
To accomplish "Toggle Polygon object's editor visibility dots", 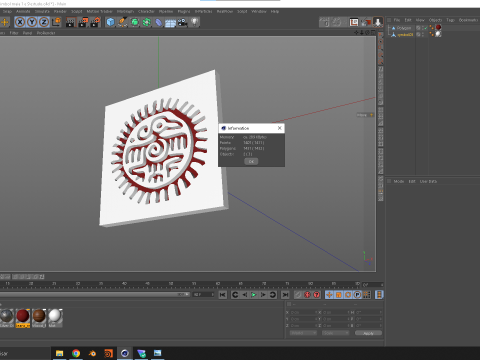I will [423, 28].
